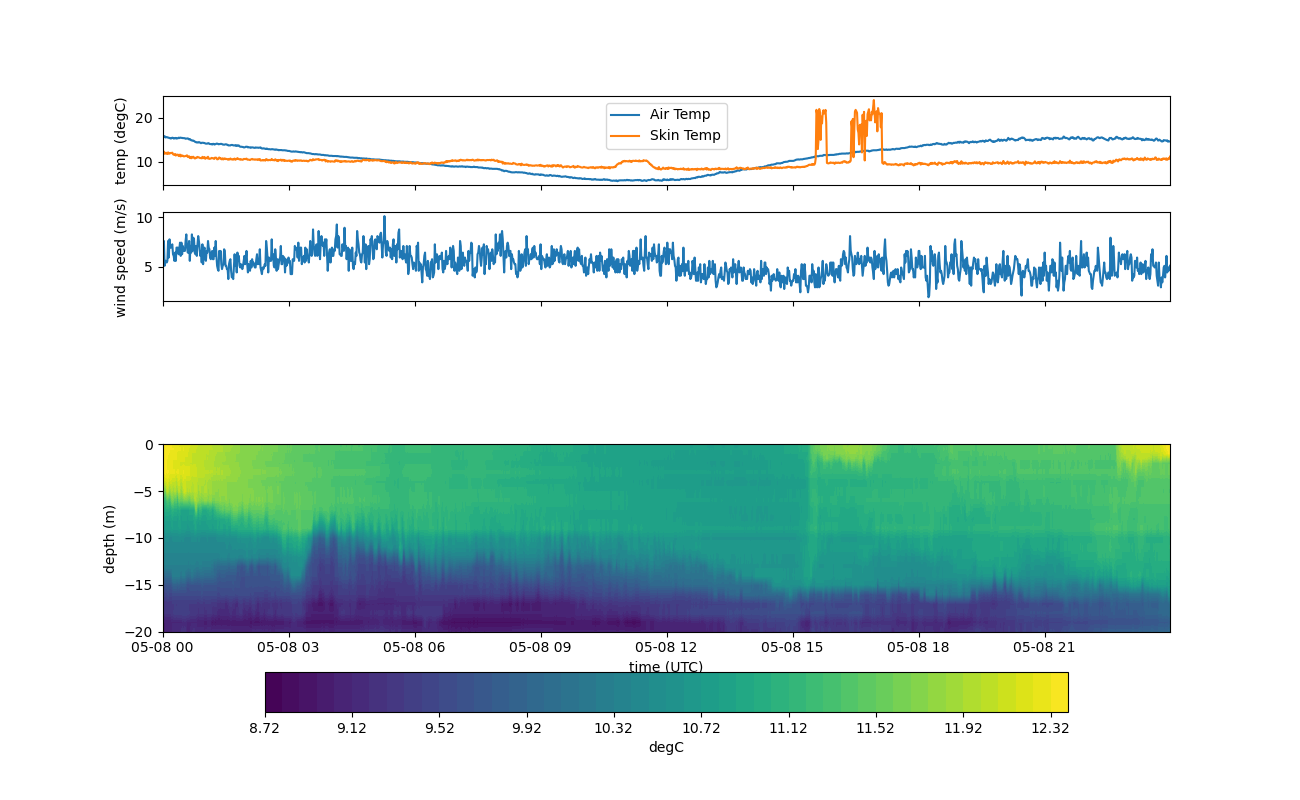The width and height of the screenshot is (1300, 800).
Task: Select the blue line sample in legend
Action: 626,114
